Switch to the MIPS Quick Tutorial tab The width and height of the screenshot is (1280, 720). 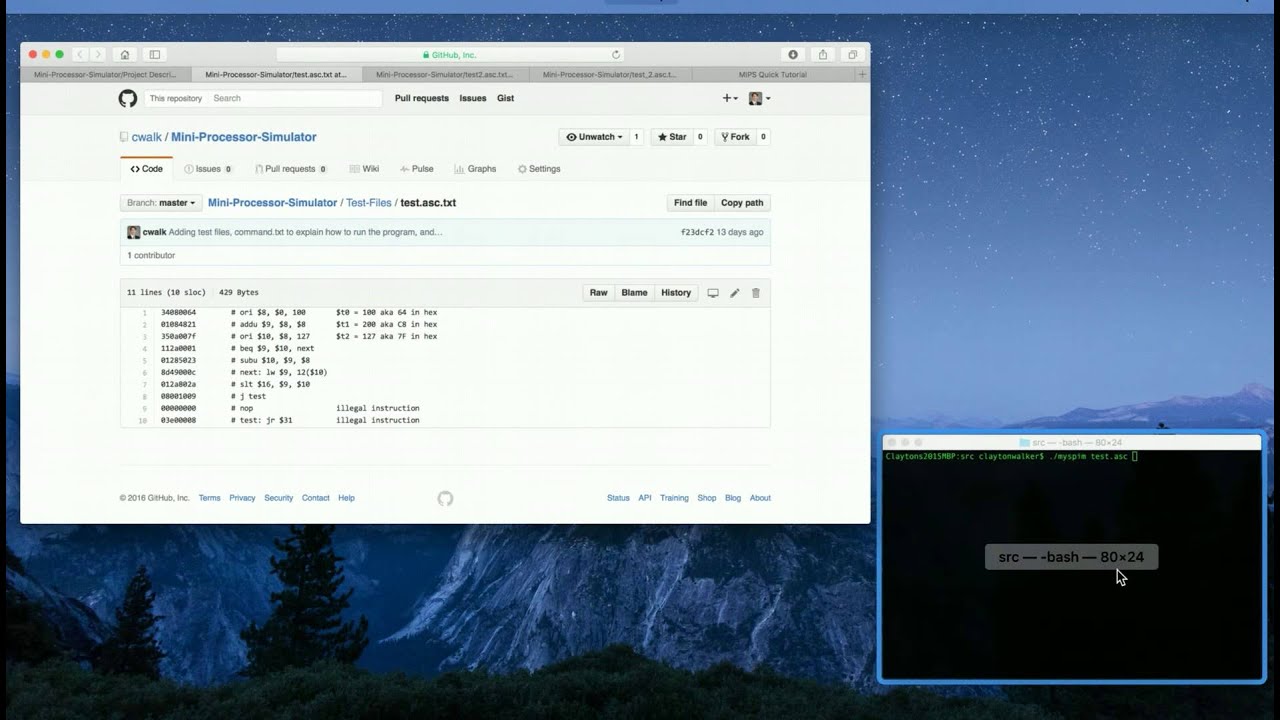[773, 74]
